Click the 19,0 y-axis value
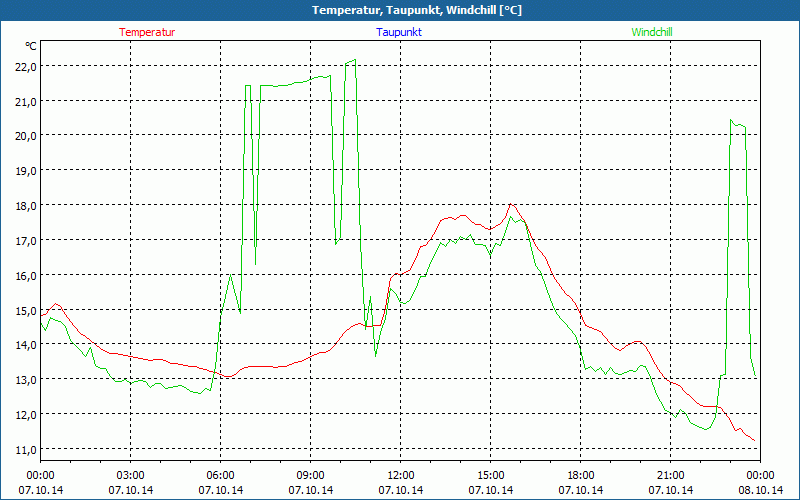The image size is (800, 500). pos(26,171)
